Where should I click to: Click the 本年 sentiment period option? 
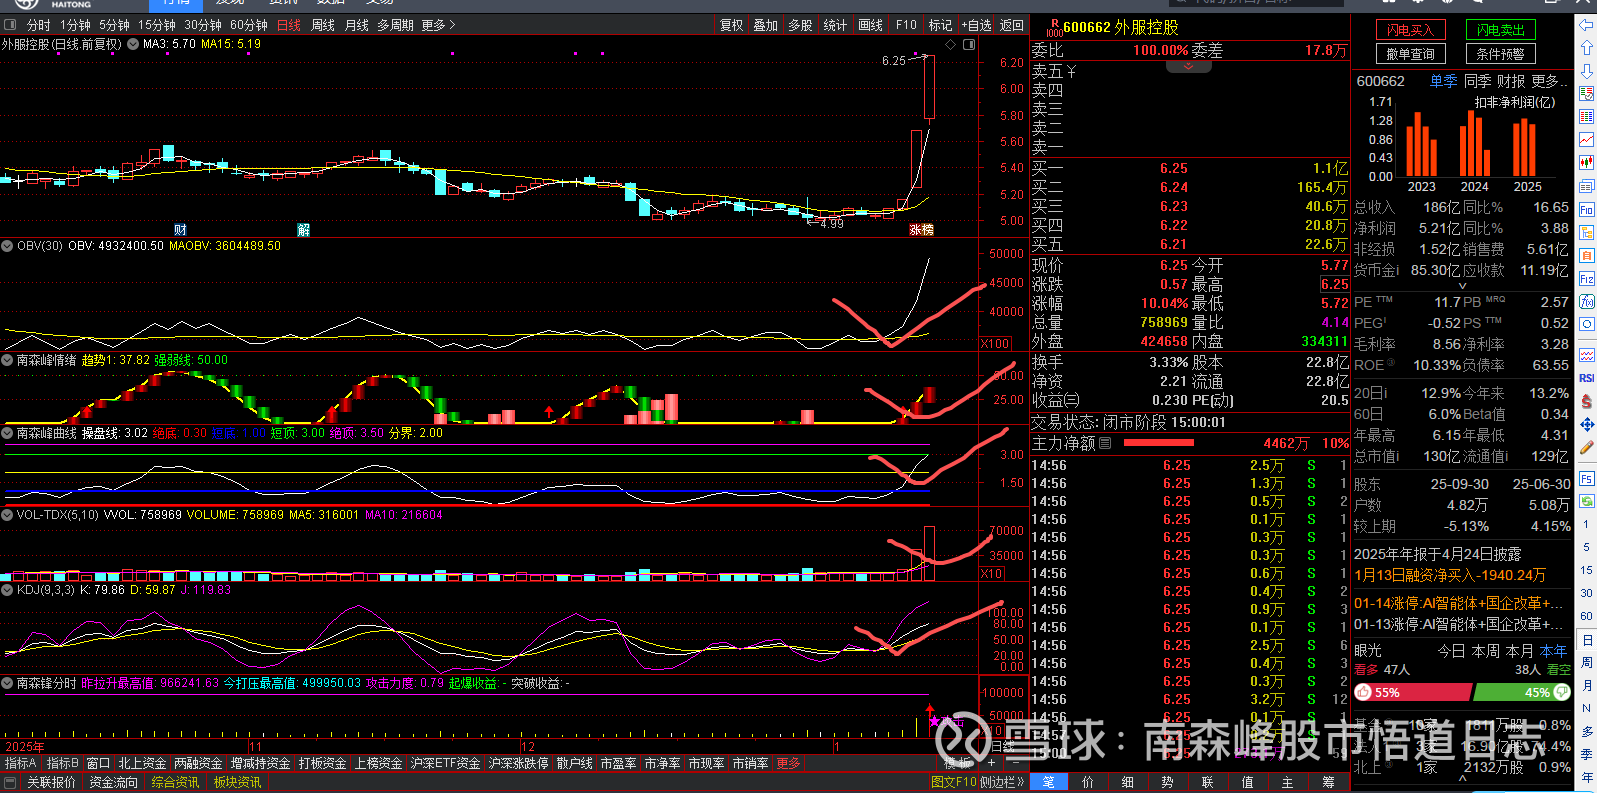click(1554, 650)
